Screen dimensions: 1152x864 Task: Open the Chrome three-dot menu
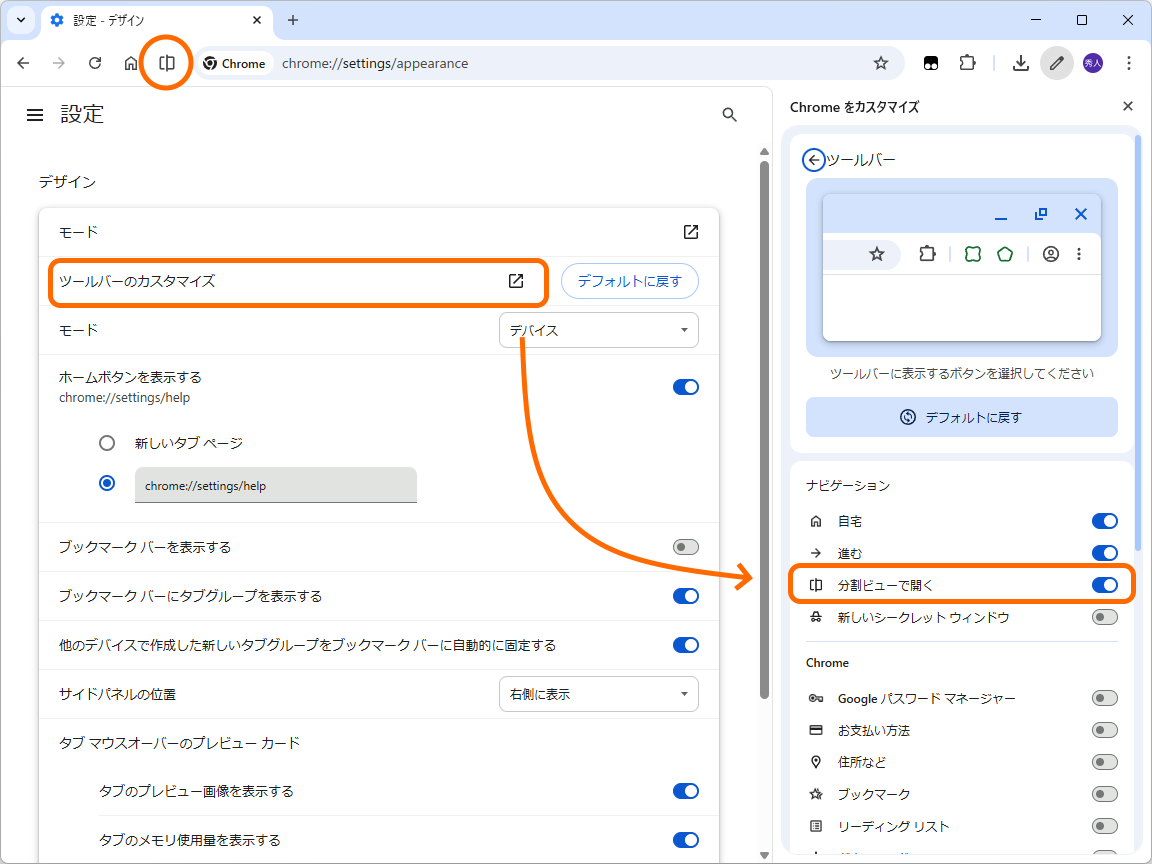coord(1129,62)
